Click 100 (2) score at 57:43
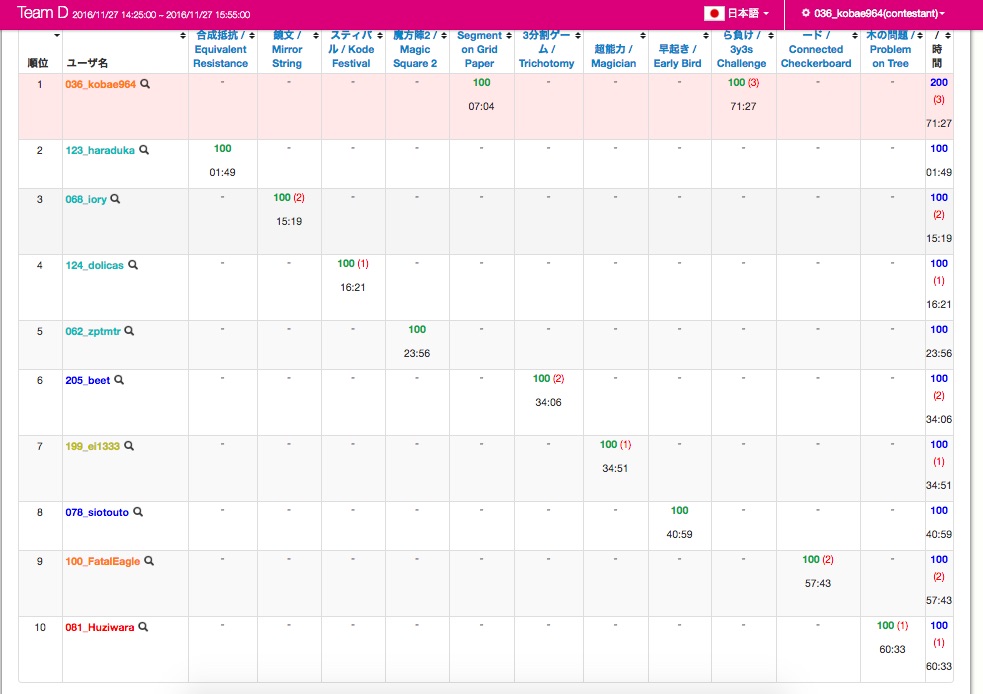This screenshot has width=983, height=694. tap(817, 559)
